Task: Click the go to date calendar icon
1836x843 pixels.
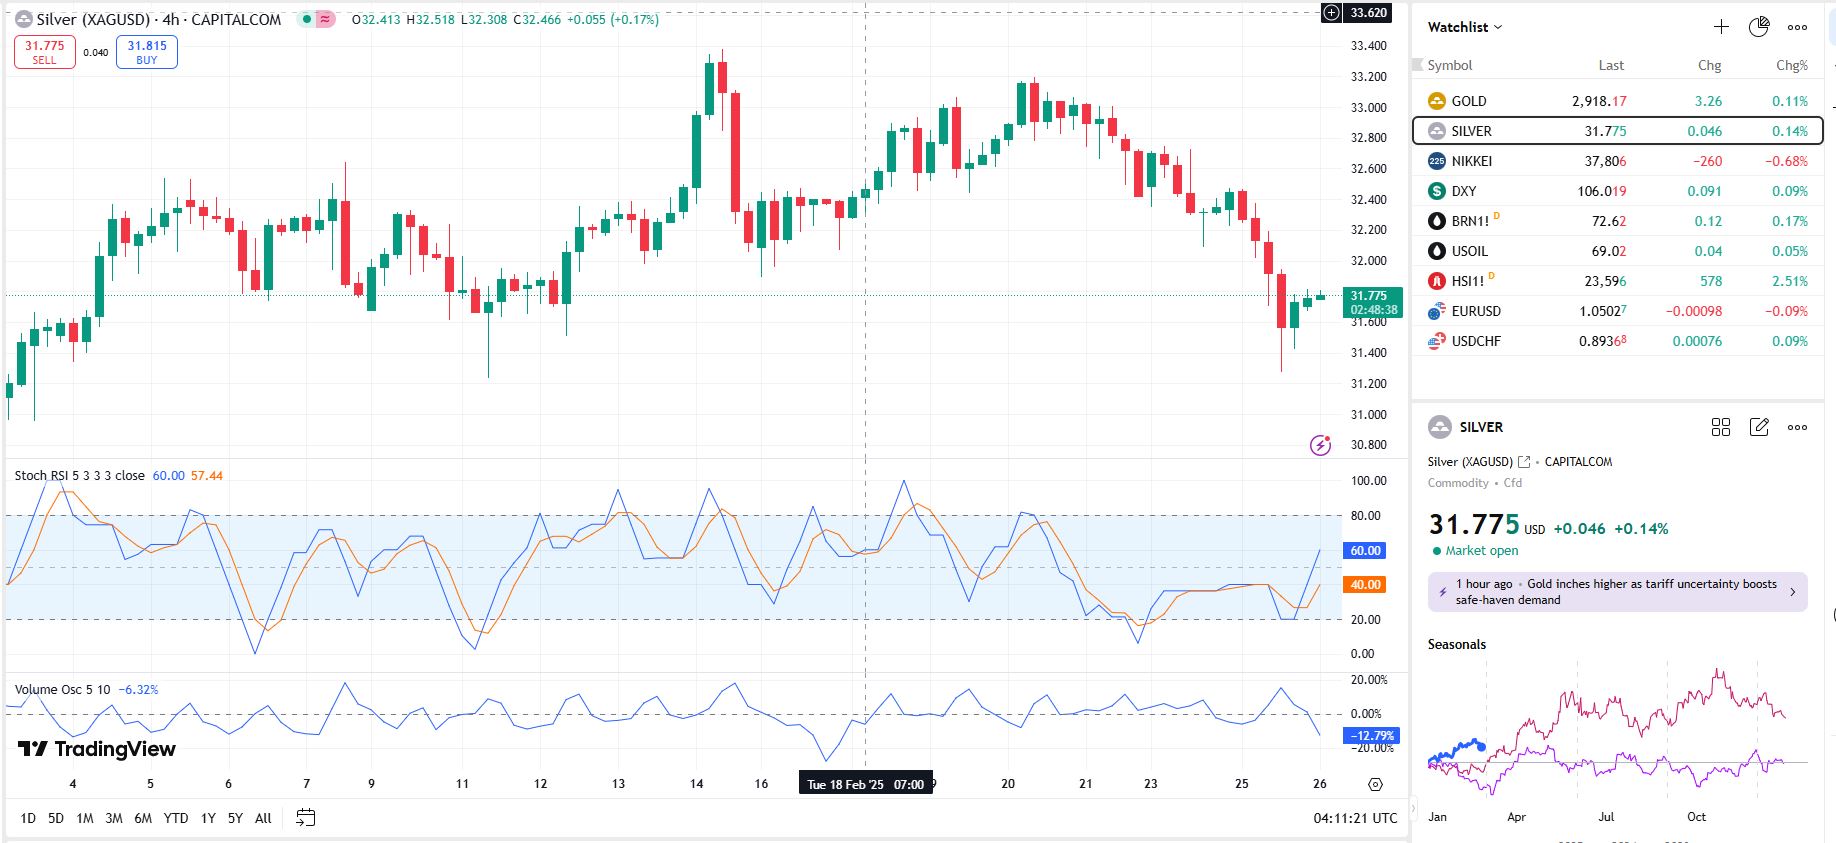Action: pyautogui.click(x=306, y=818)
